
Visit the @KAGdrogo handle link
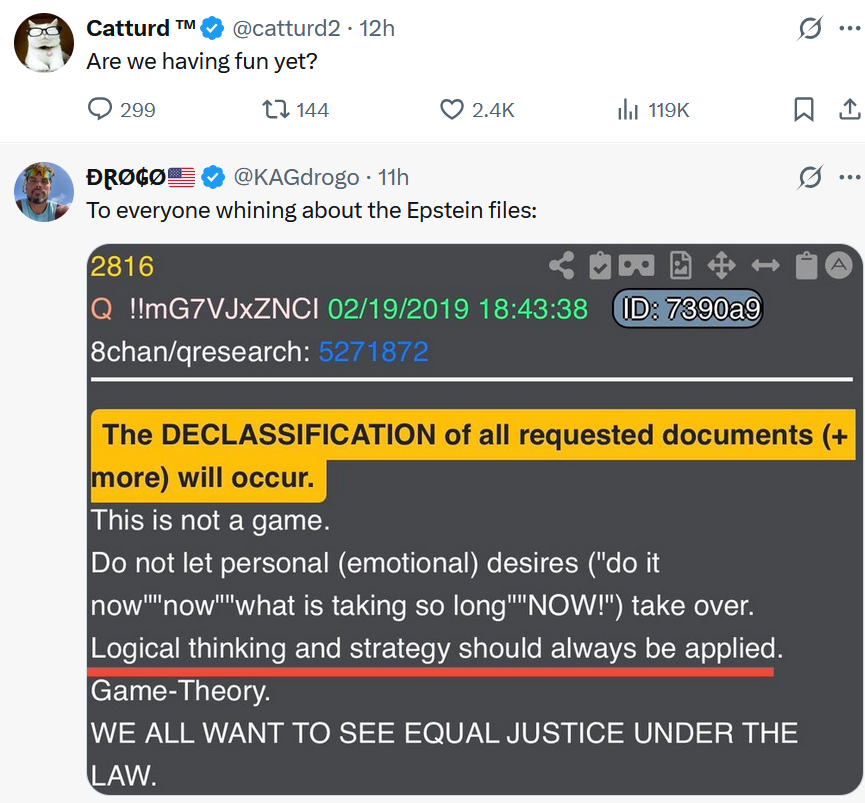click(x=296, y=177)
